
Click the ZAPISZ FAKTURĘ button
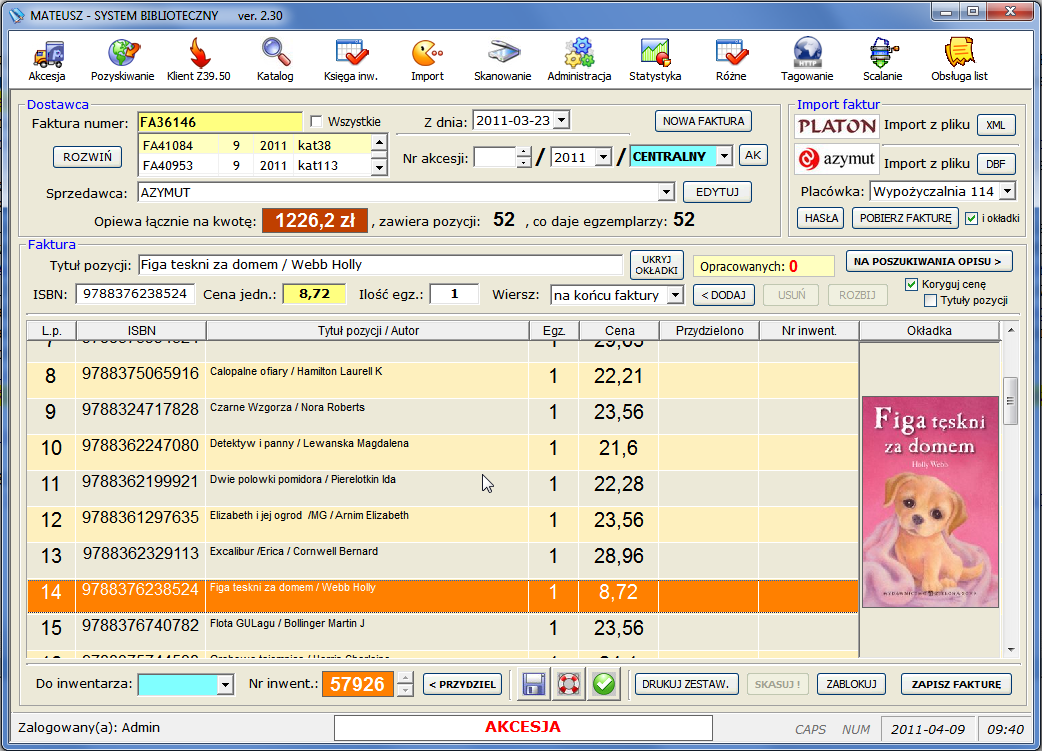(x=956, y=684)
